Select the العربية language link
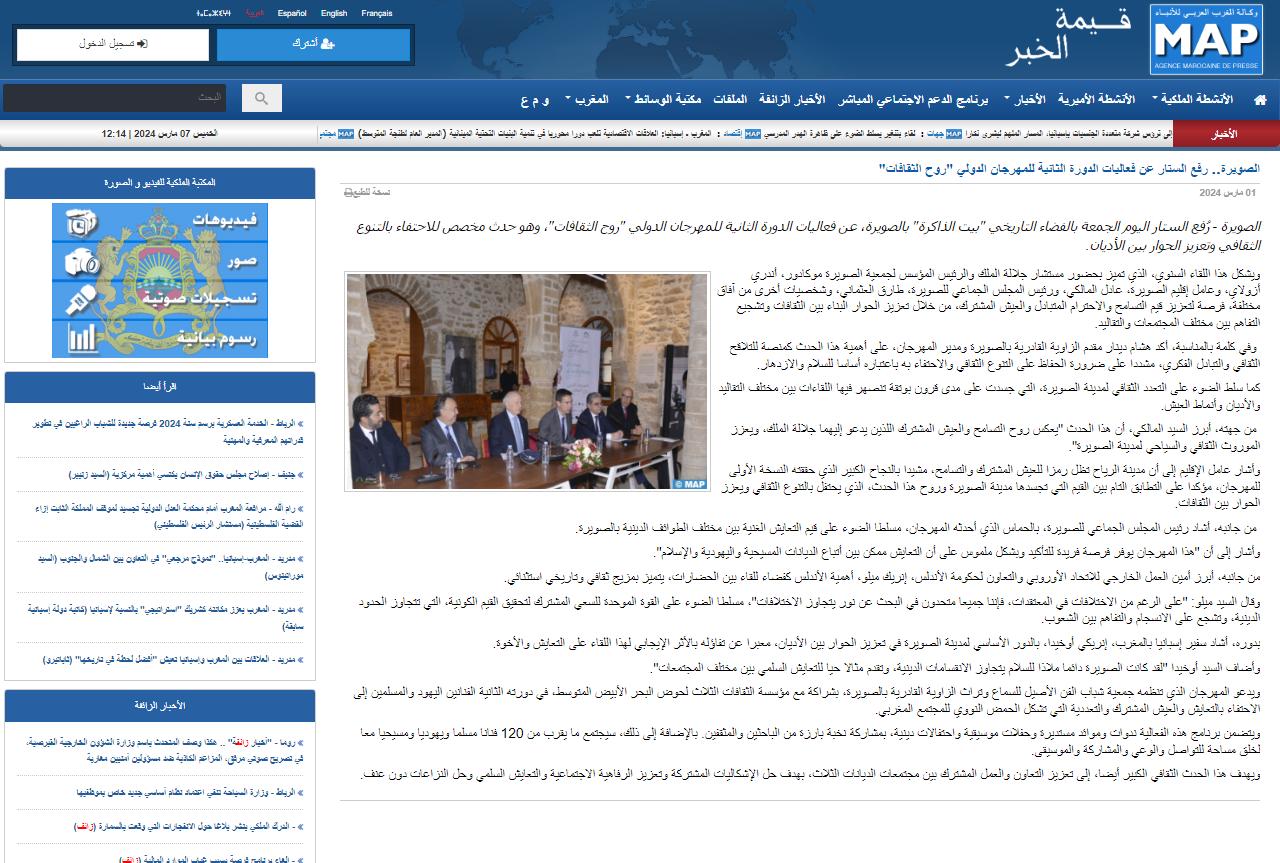This screenshot has width=1280, height=863. 256,14
